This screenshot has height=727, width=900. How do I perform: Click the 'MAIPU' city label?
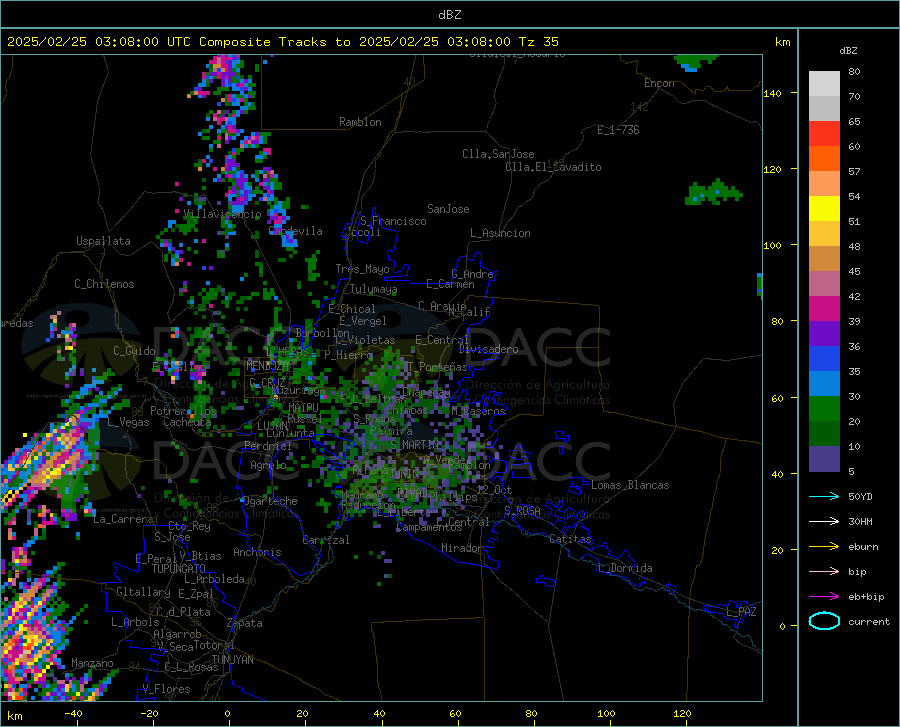303,407
